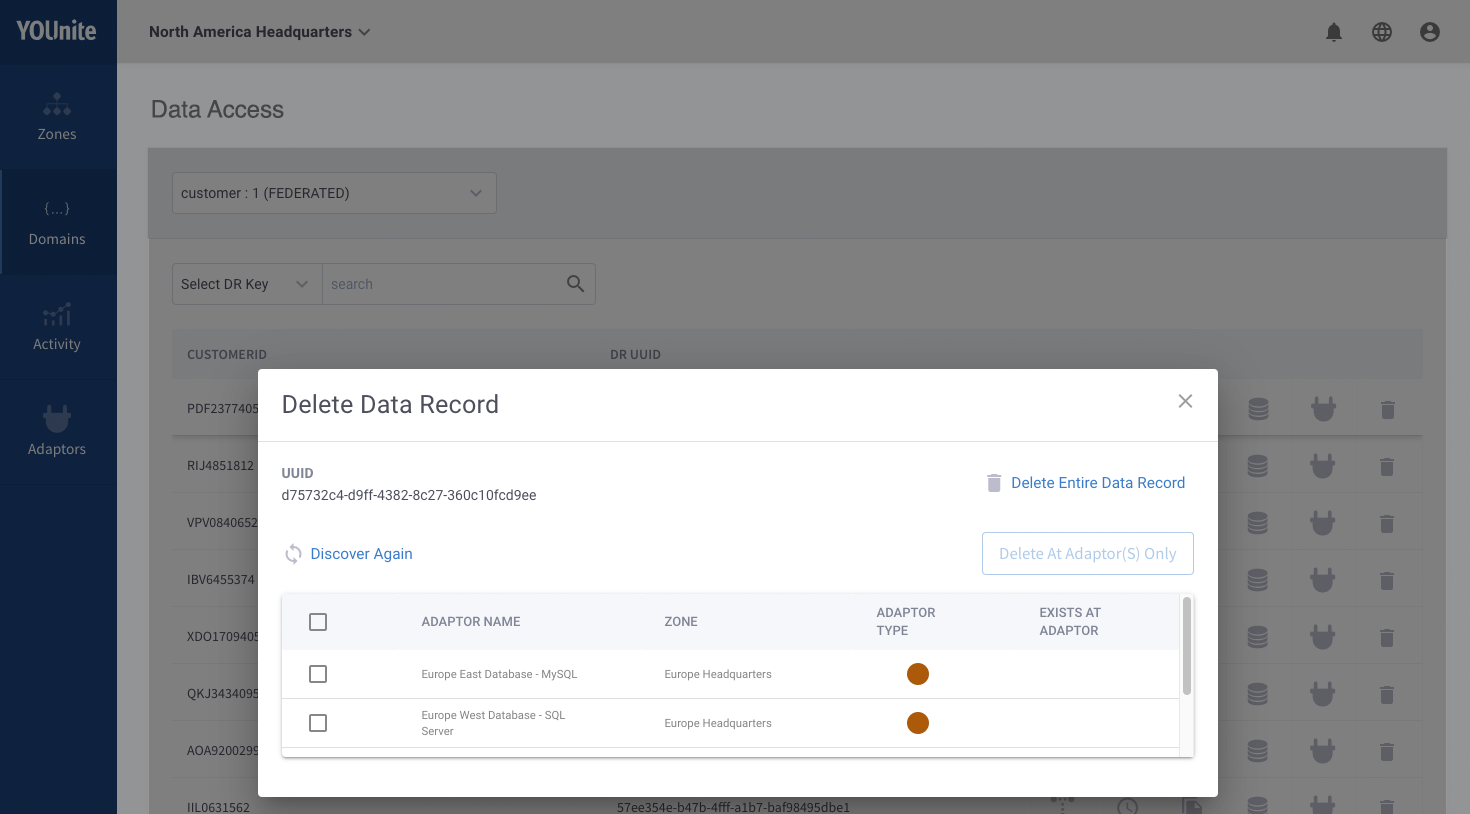Viewport: 1470px width, 814px height.
Task: Click the search magnifier icon
Action: coord(575,284)
